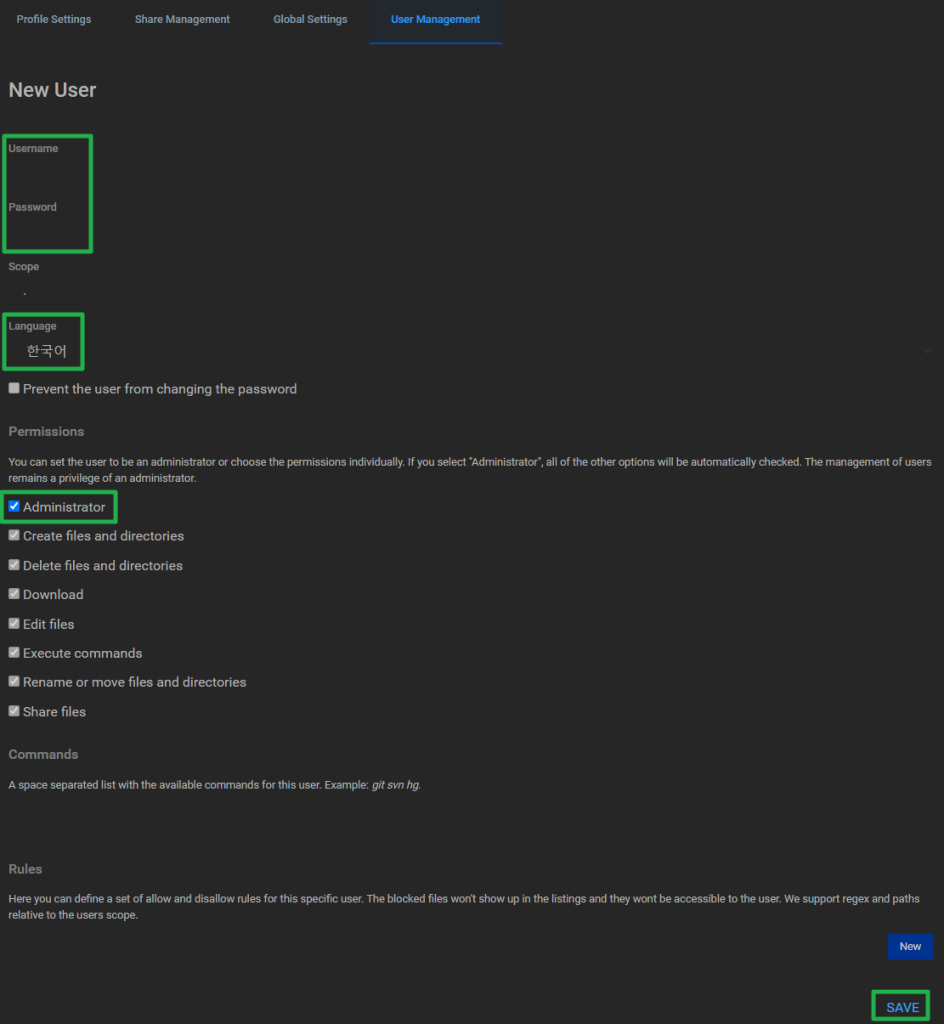Toggle the Download permission checkbox
The width and height of the screenshot is (944, 1024).
click(x=14, y=594)
